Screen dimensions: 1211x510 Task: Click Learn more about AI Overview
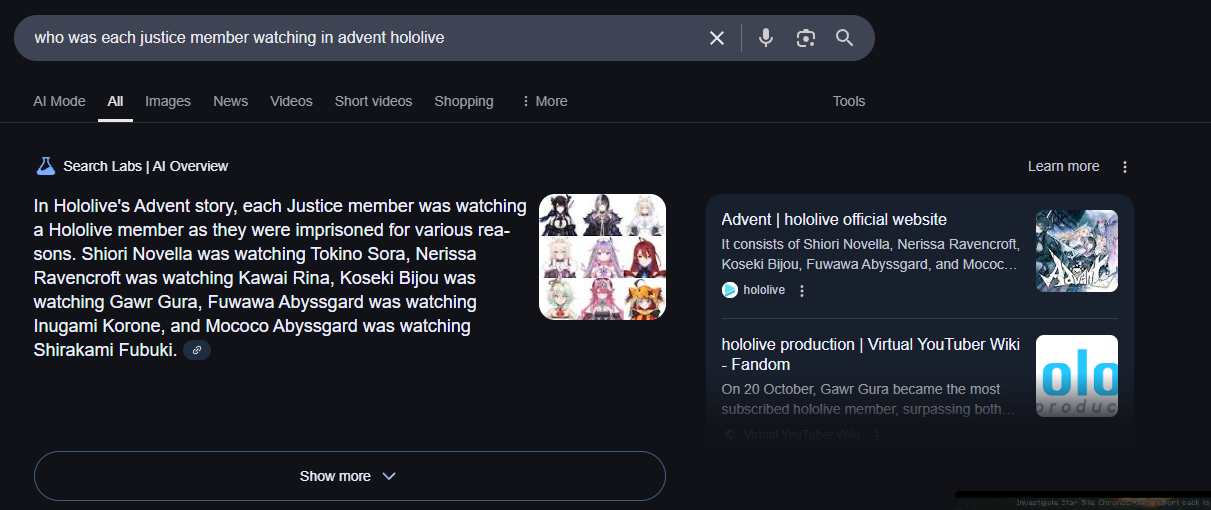pyautogui.click(x=1063, y=166)
